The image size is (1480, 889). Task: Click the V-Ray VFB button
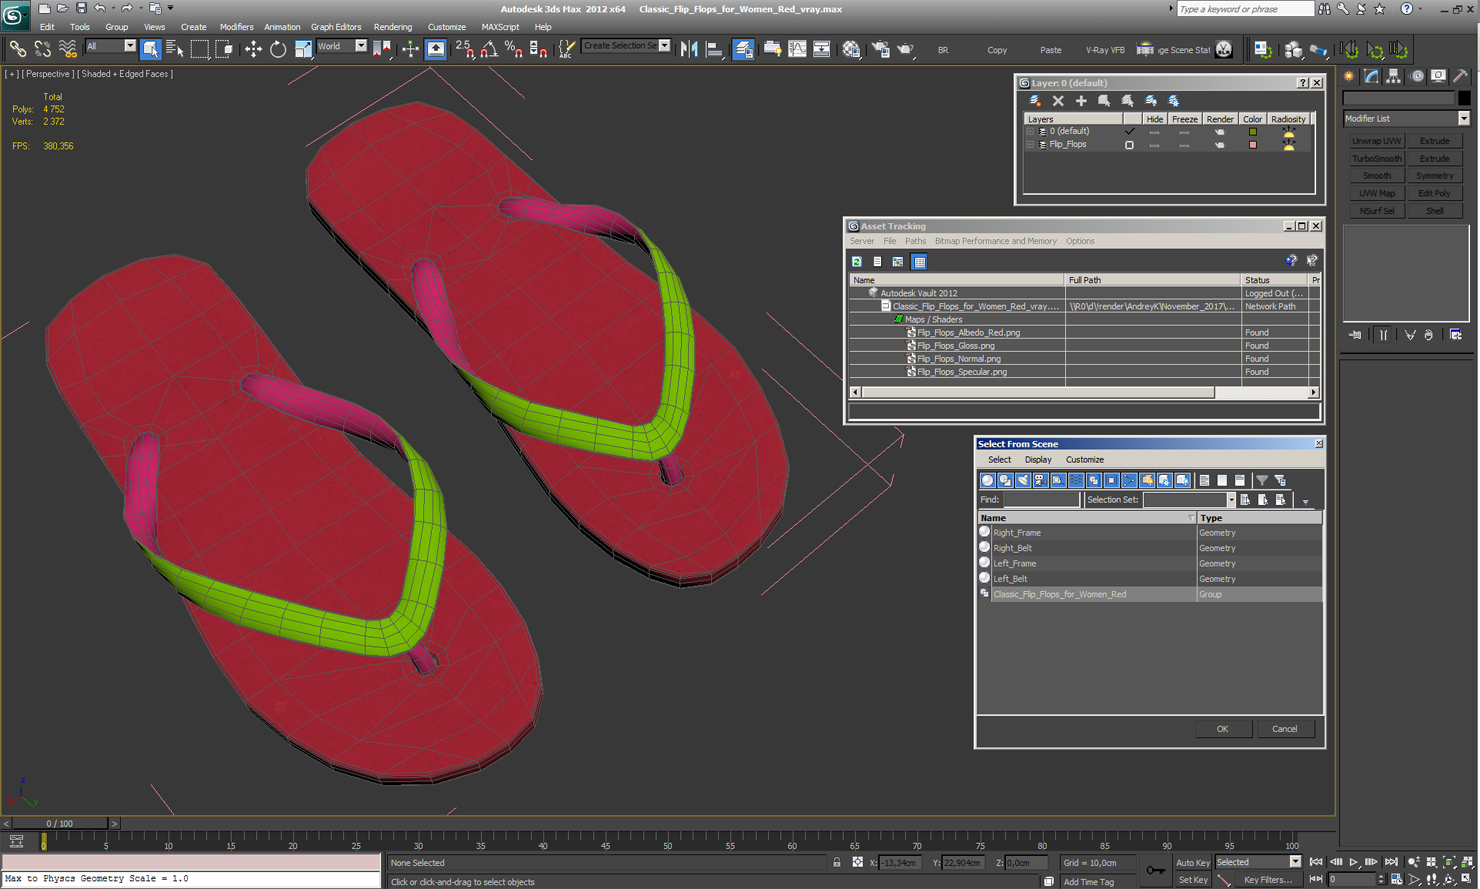[1105, 50]
